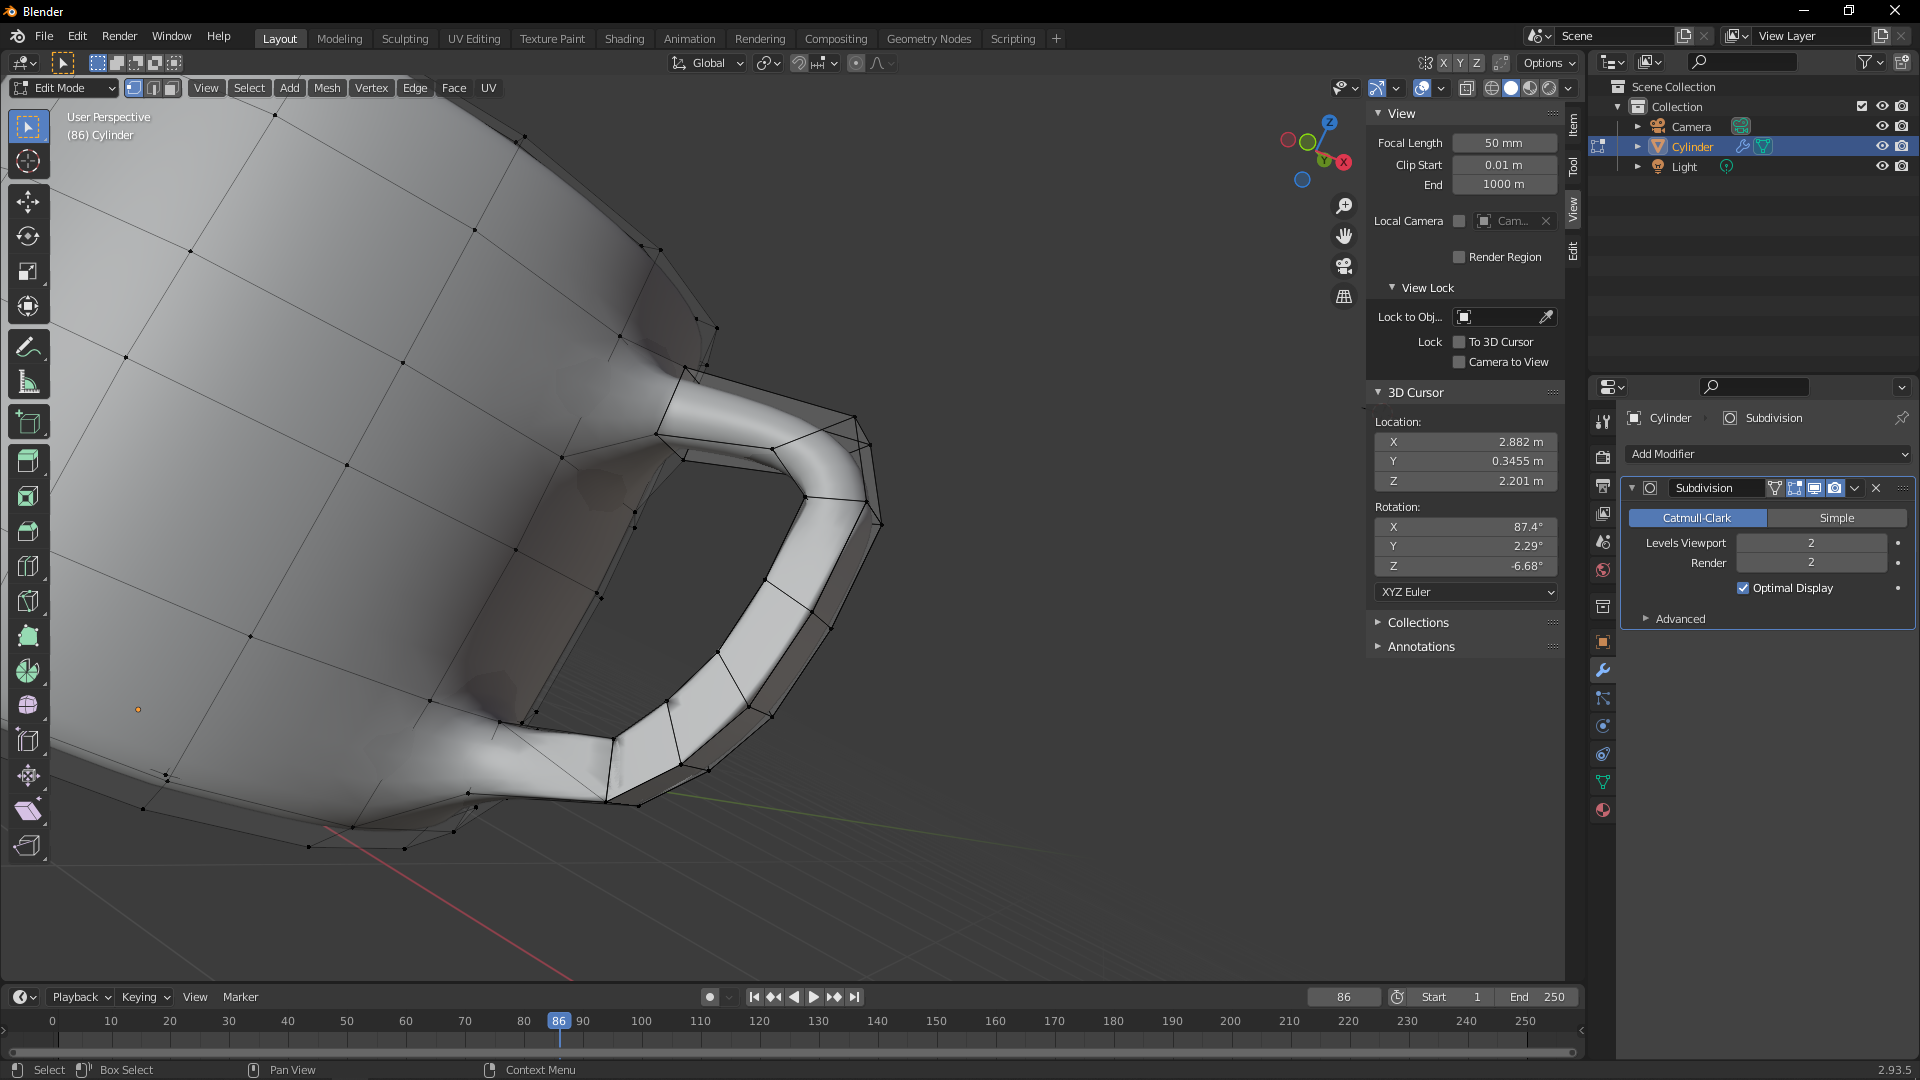Image resolution: width=1920 pixels, height=1080 pixels.
Task: Choose the Bevel tool
Action: (28, 531)
